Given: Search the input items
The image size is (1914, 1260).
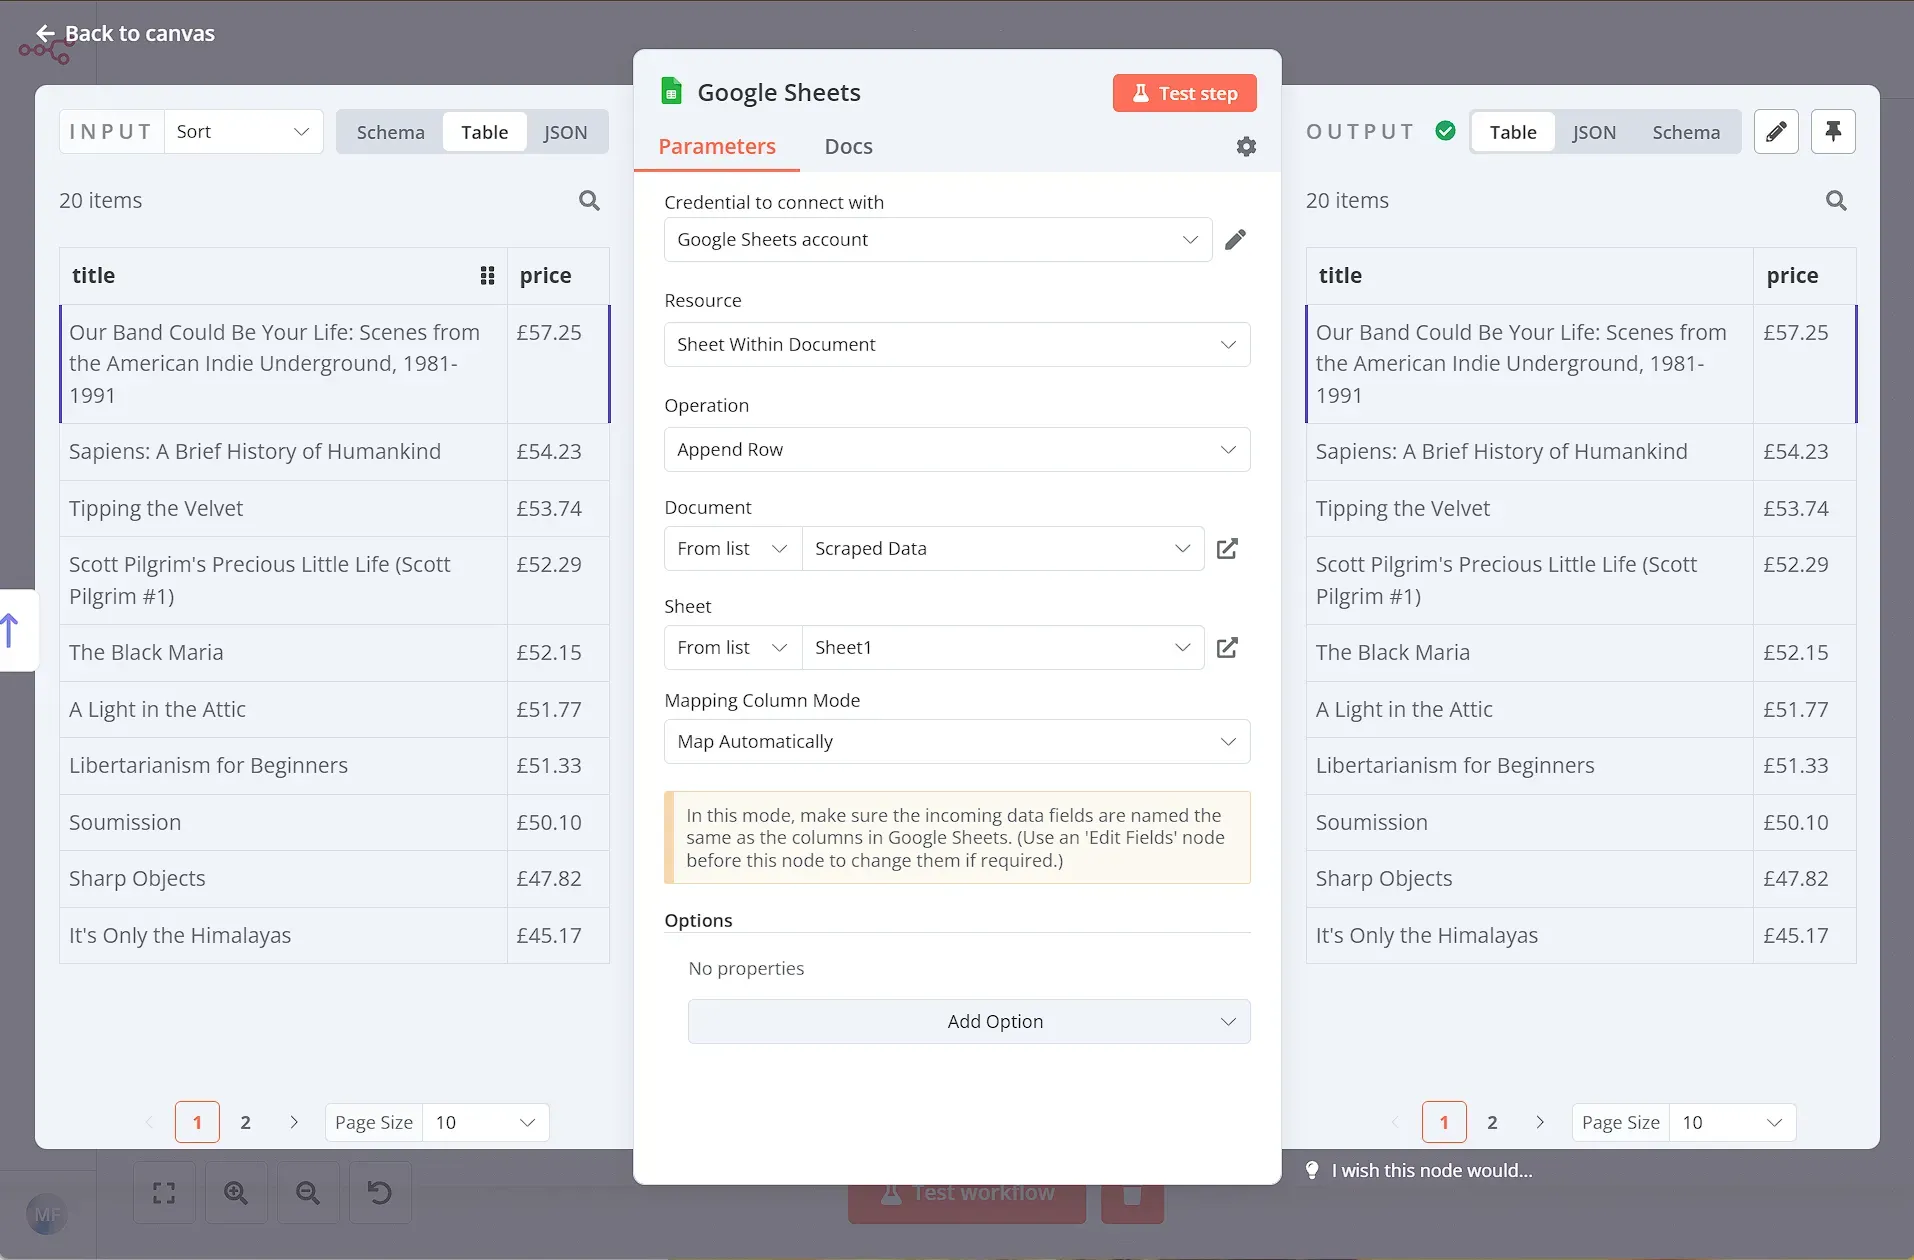Looking at the screenshot, I should coord(589,200).
